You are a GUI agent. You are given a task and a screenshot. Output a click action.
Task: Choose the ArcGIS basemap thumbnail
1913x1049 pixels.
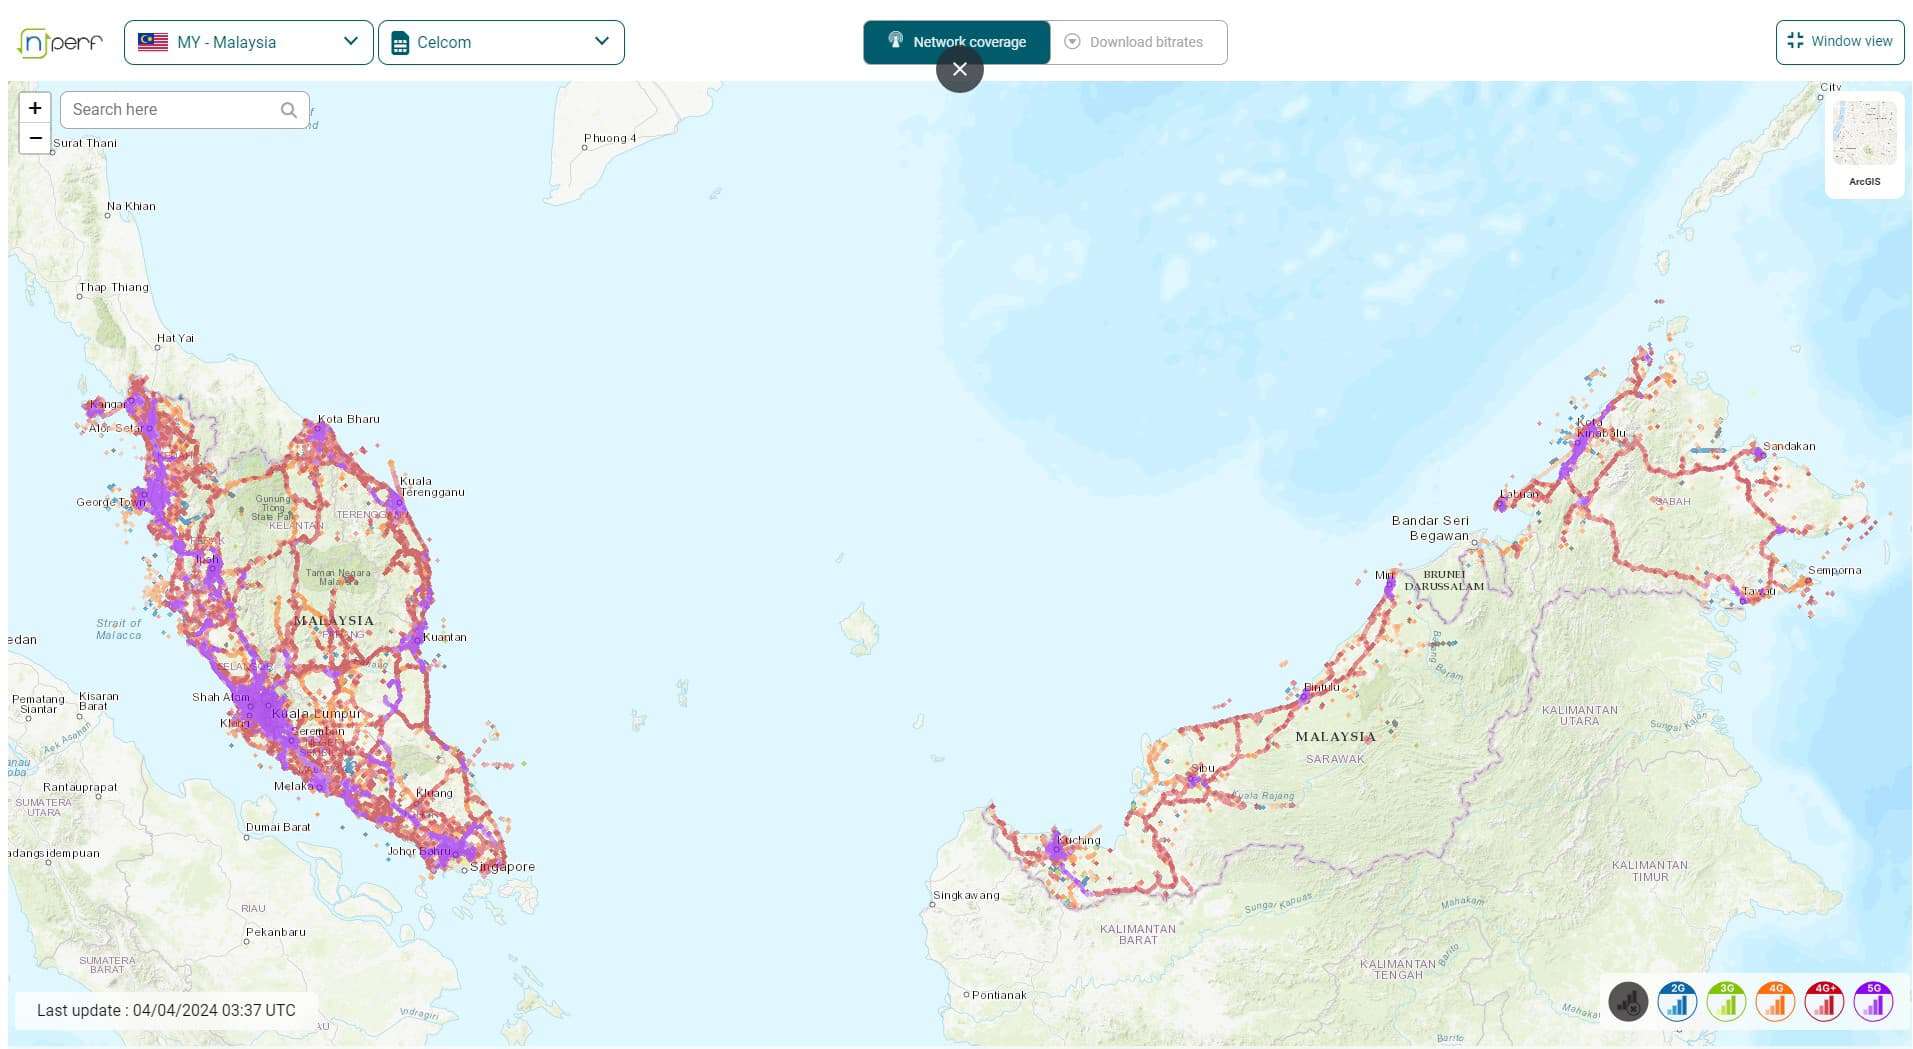(1864, 131)
